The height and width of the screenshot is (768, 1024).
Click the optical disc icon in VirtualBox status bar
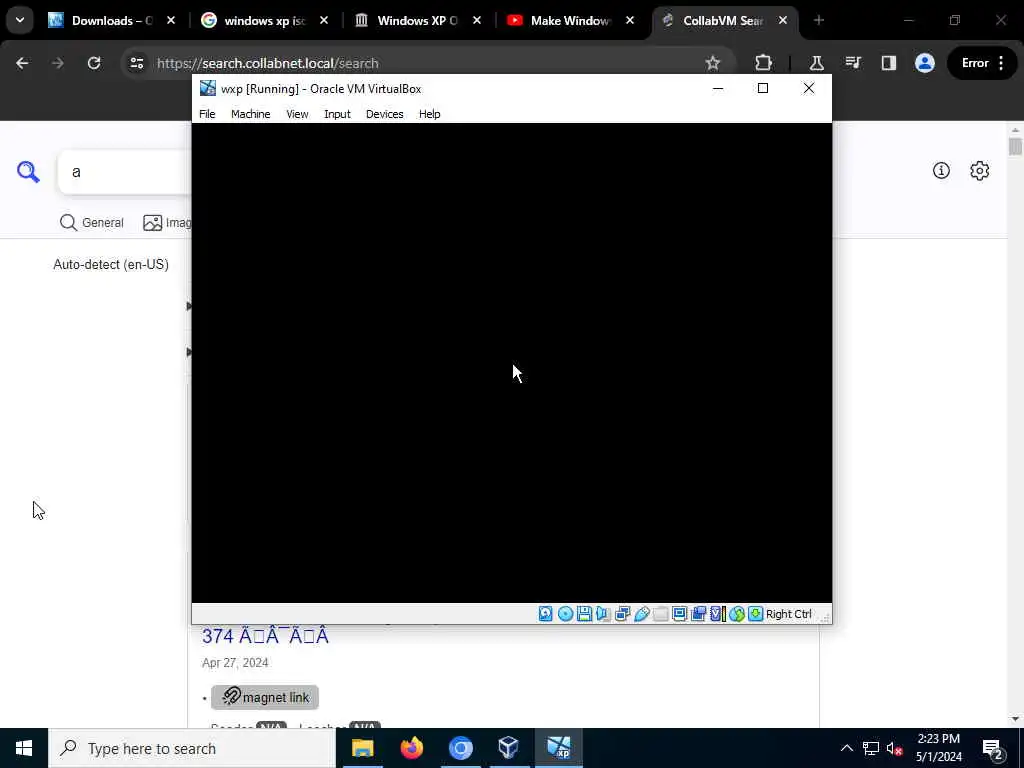(566, 614)
